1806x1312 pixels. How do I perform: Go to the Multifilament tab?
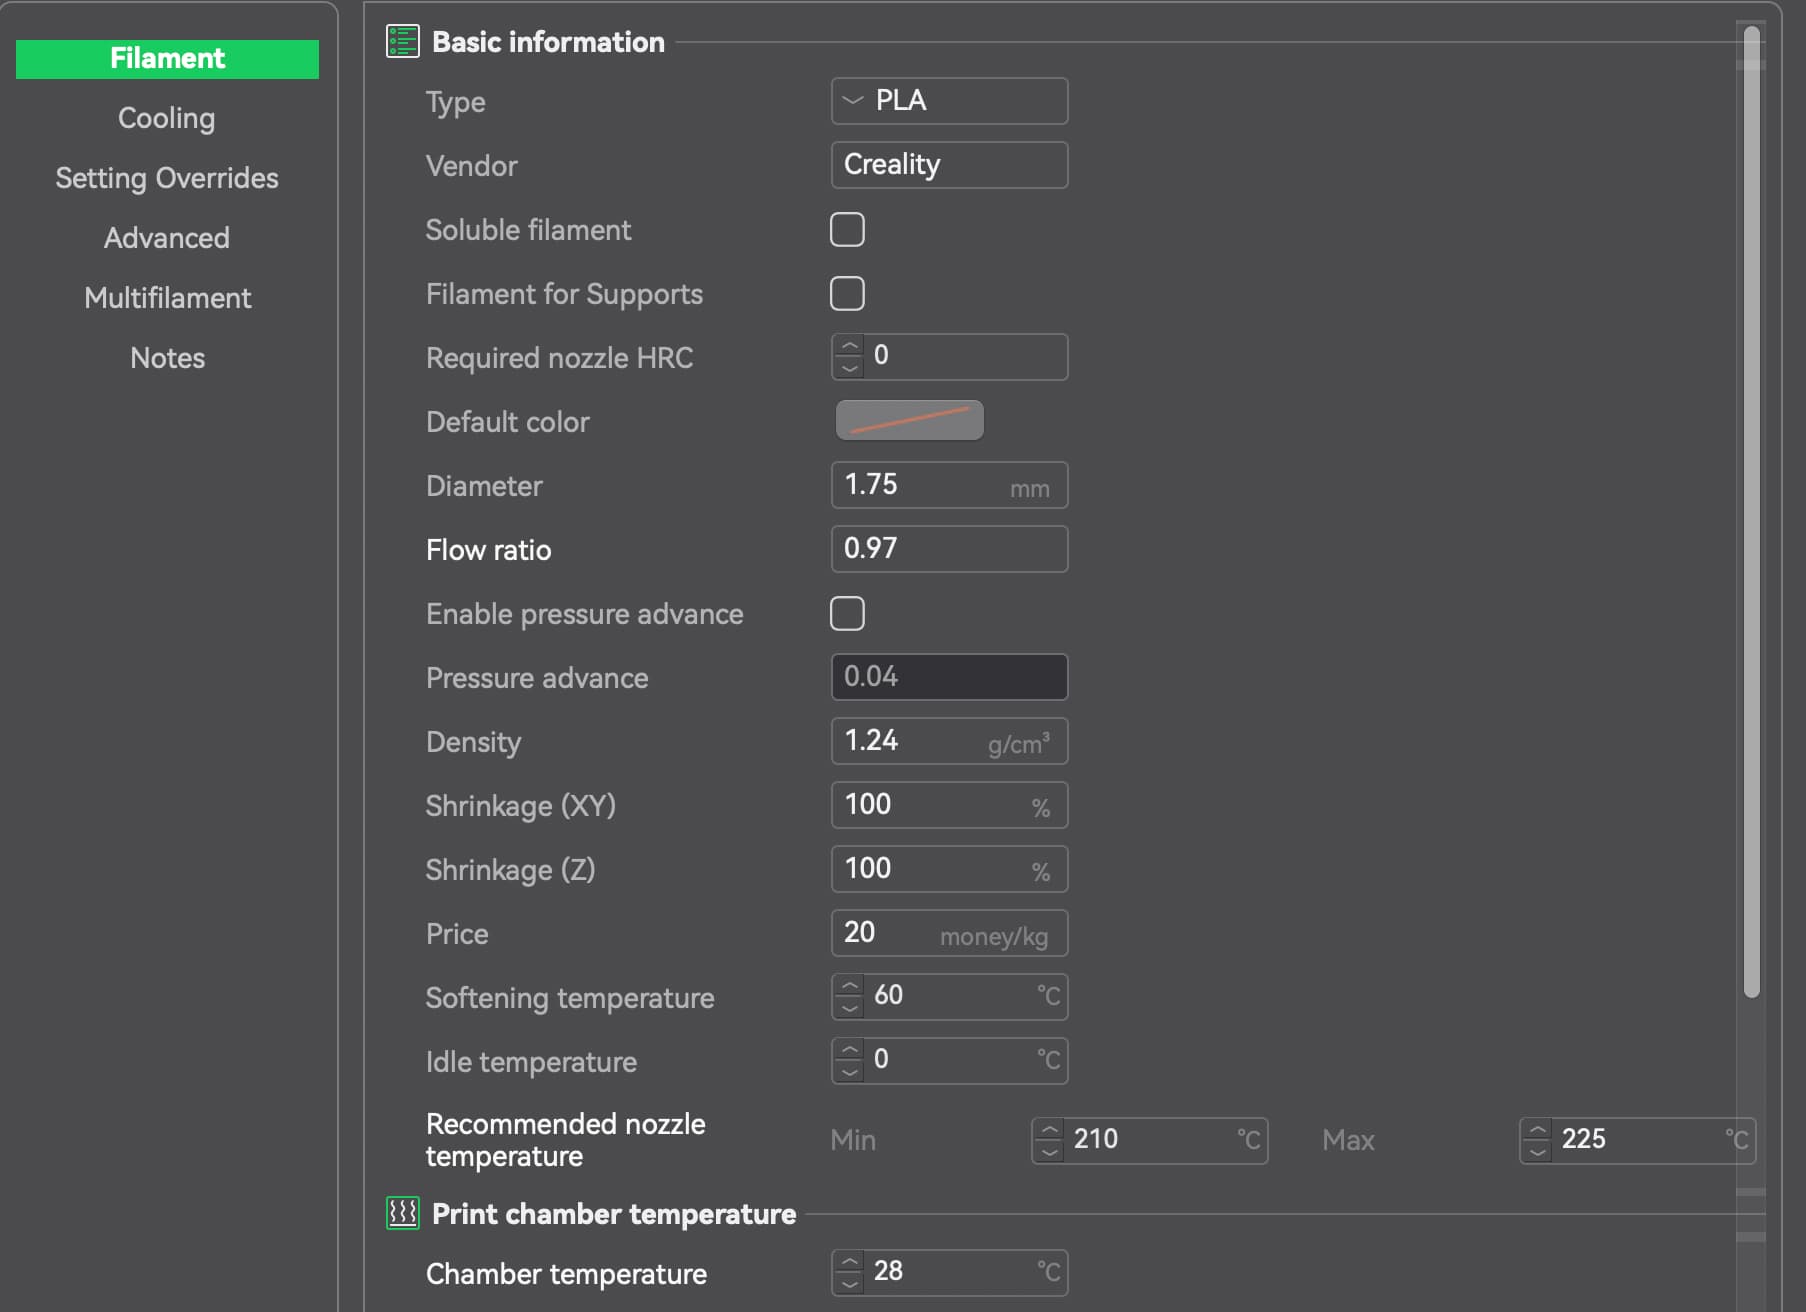(167, 298)
